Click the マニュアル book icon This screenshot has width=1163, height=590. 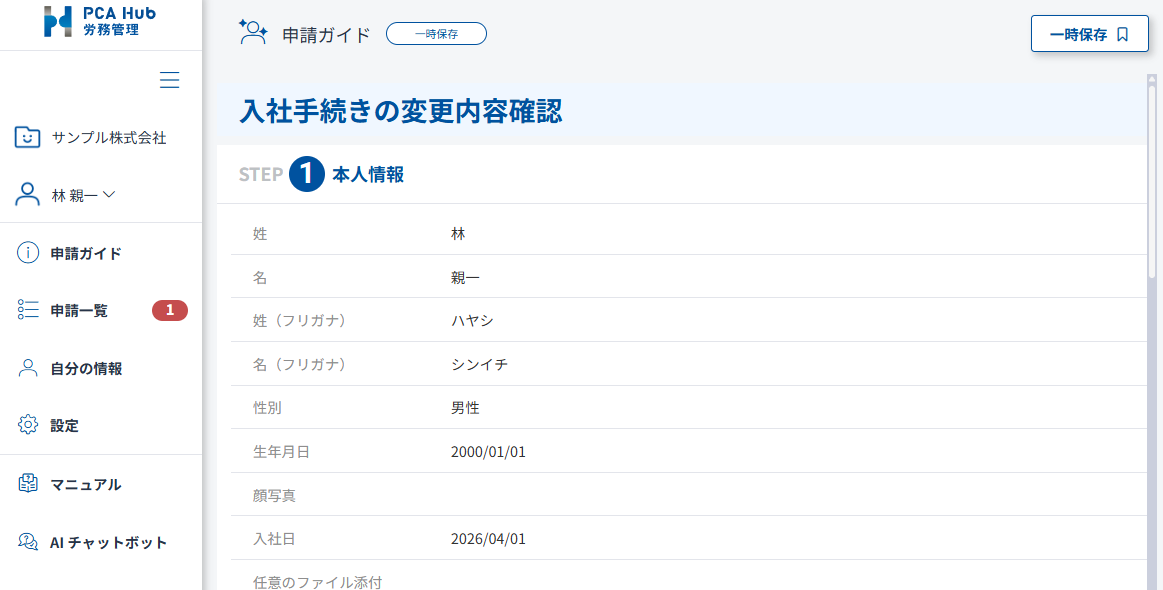tap(28, 484)
